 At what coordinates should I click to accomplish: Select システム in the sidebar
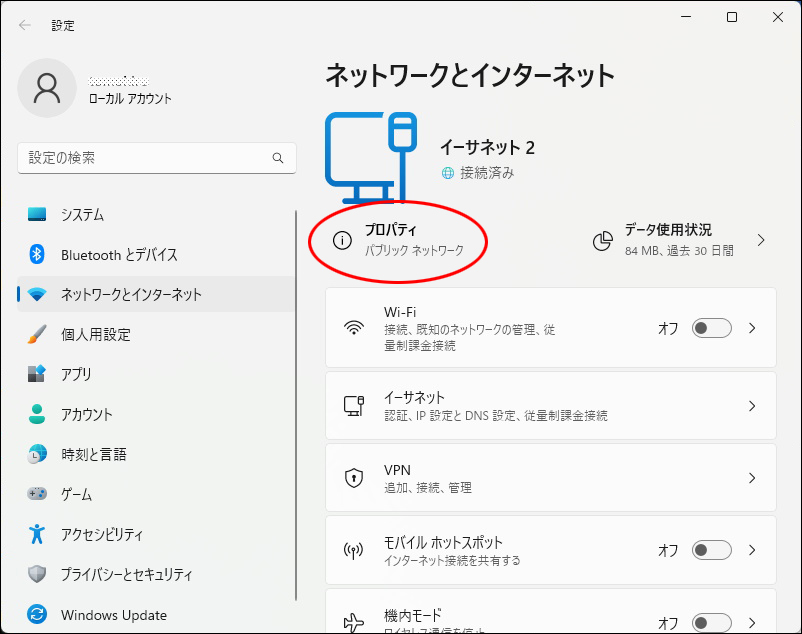click(x=82, y=215)
